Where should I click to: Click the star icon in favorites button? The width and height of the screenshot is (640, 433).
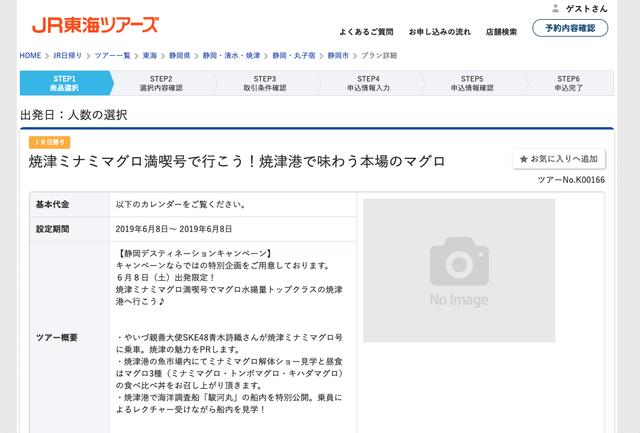point(524,159)
